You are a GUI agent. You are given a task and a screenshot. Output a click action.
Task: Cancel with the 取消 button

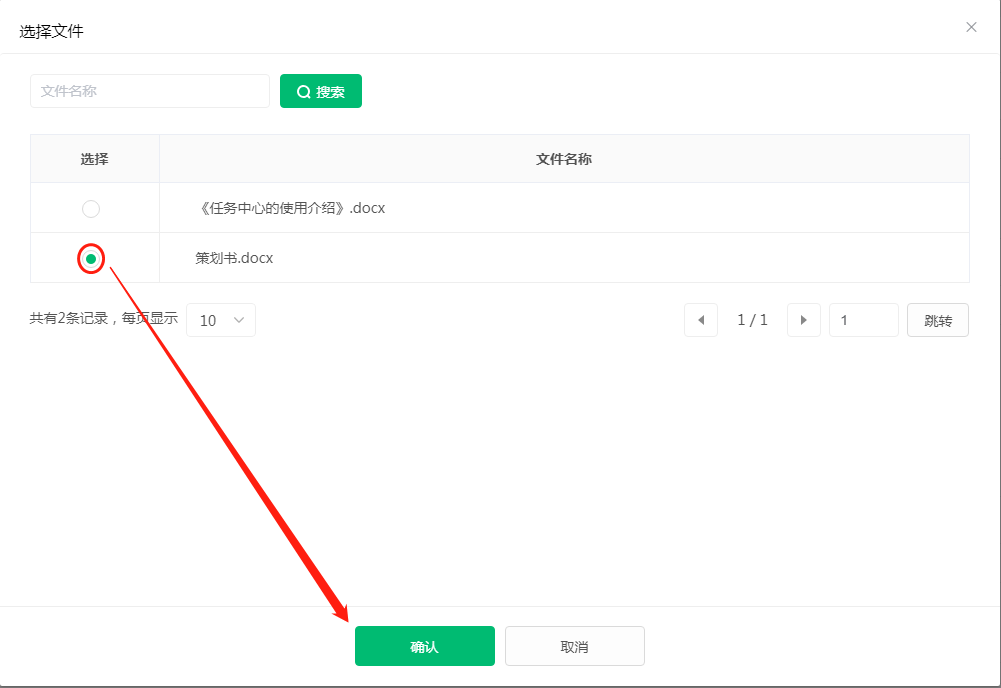[575, 647]
